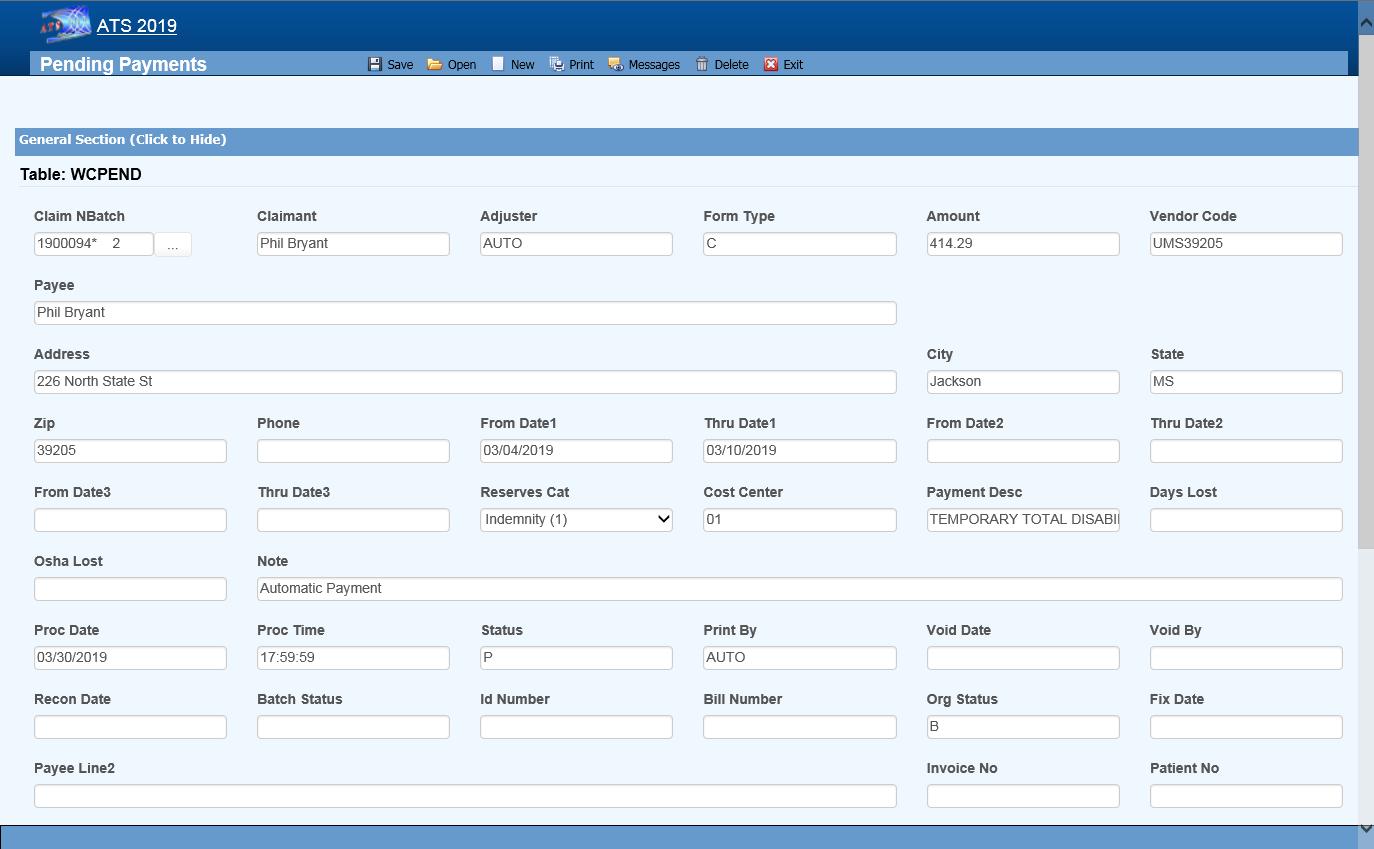The image size is (1374, 849).
Task: Click the Void Date field
Action: pos(1022,658)
